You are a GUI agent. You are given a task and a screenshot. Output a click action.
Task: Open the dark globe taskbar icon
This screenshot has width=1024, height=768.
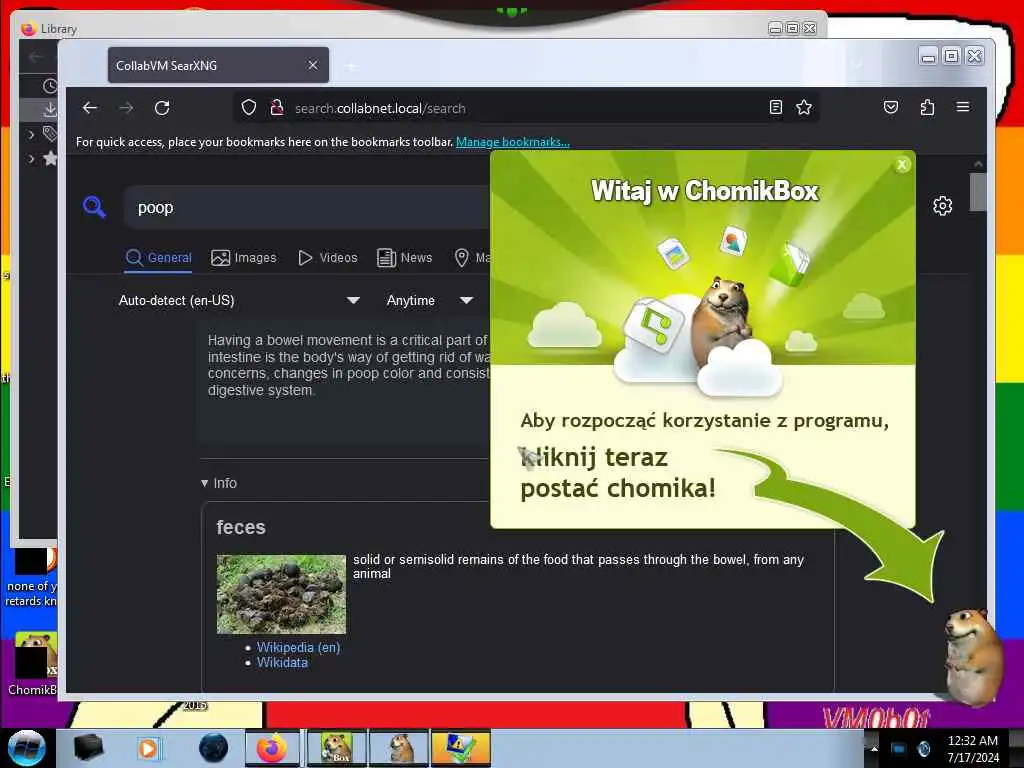click(x=214, y=748)
